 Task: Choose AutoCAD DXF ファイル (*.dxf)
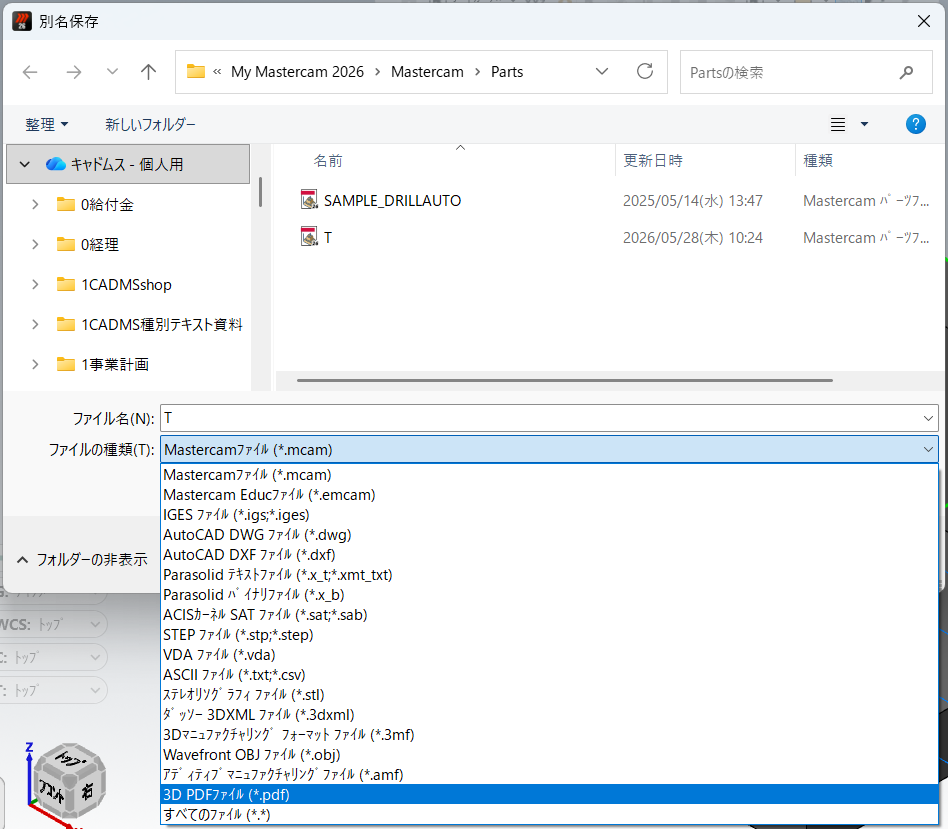click(x=549, y=554)
